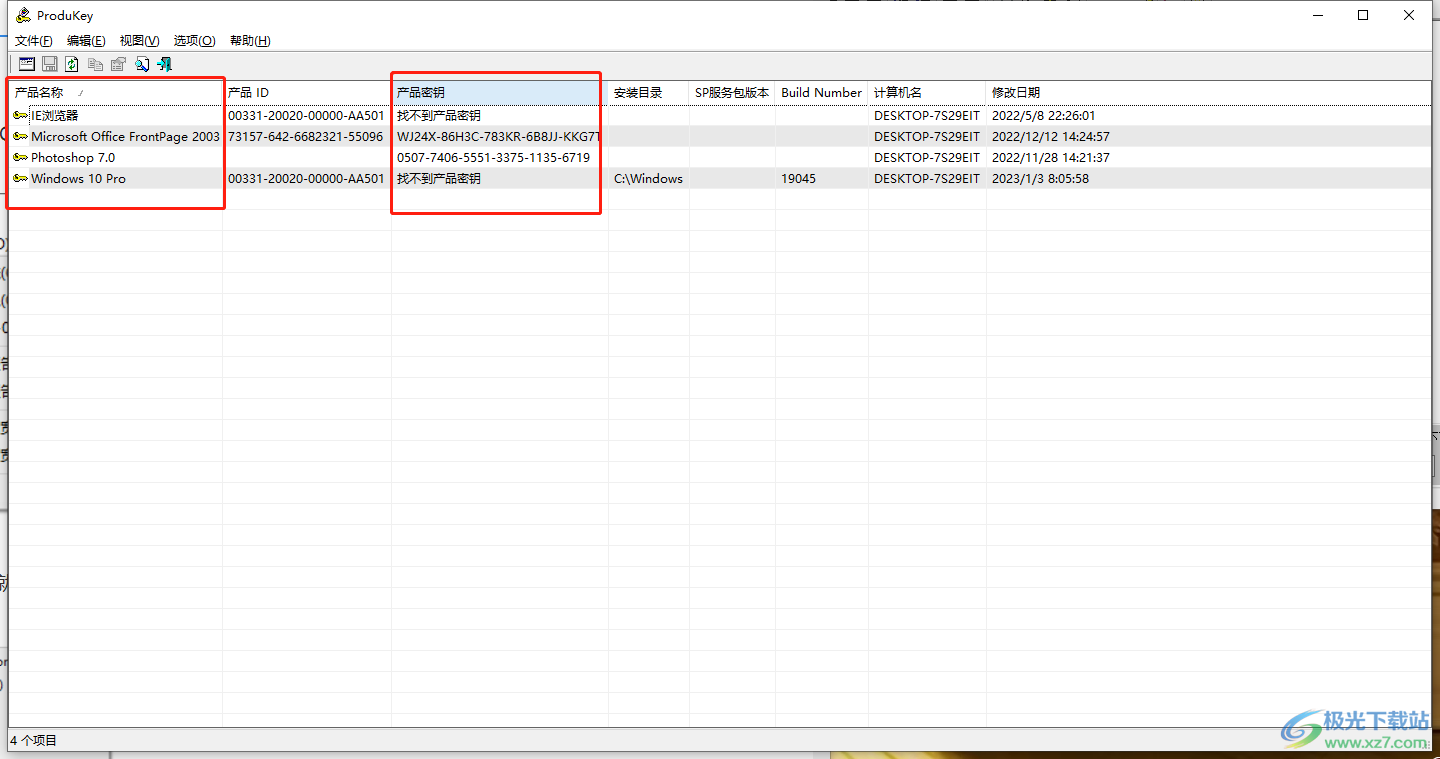Viewport: 1440px width, 759px height.
Task: Click the FrontPage key starting WJ24X-86H3C
Action: [499, 136]
